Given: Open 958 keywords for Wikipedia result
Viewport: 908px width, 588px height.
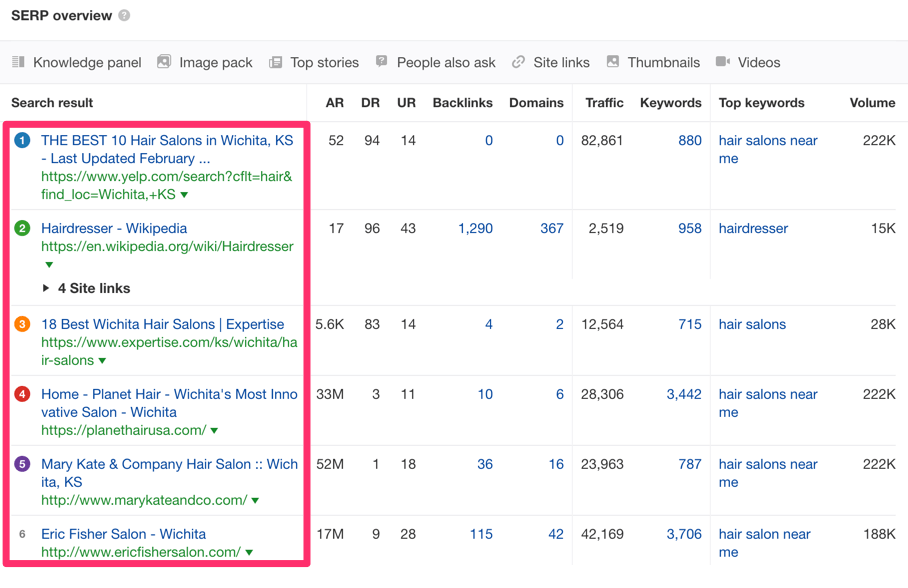Looking at the screenshot, I should coord(690,229).
